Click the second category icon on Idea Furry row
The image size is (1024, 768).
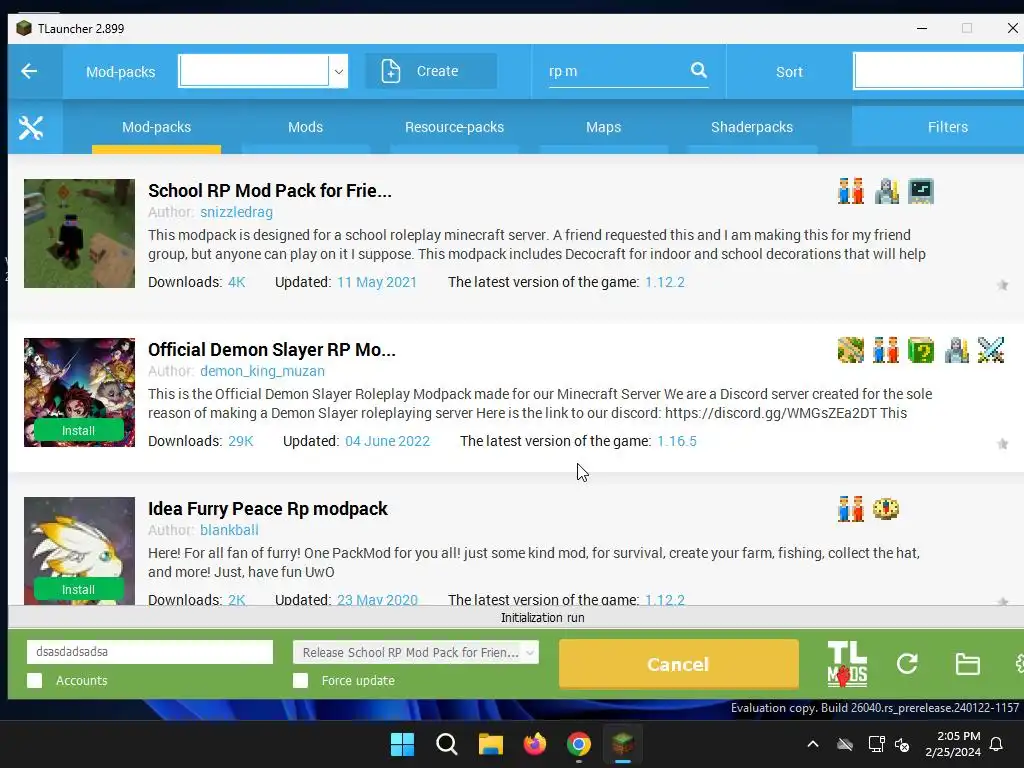click(886, 509)
